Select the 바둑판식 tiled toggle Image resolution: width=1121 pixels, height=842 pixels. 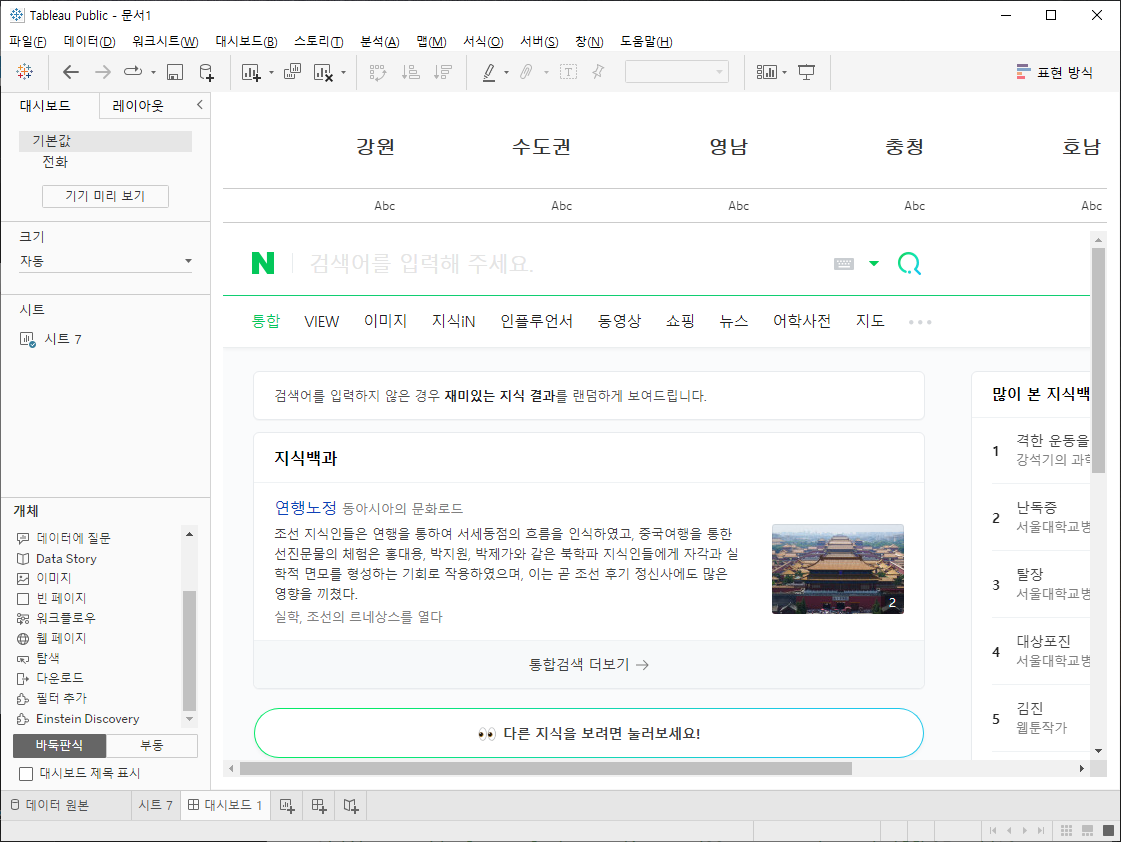pyautogui.click(x=59, y=746)
